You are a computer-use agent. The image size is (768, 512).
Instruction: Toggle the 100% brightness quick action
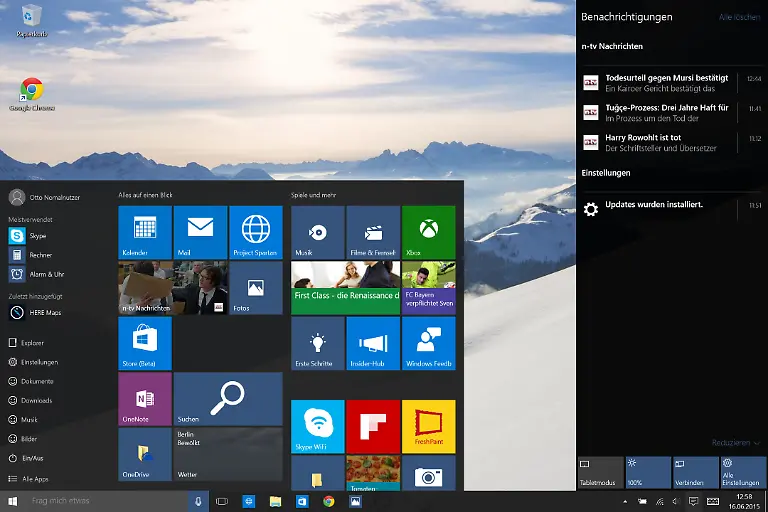[x=648, y=473]
